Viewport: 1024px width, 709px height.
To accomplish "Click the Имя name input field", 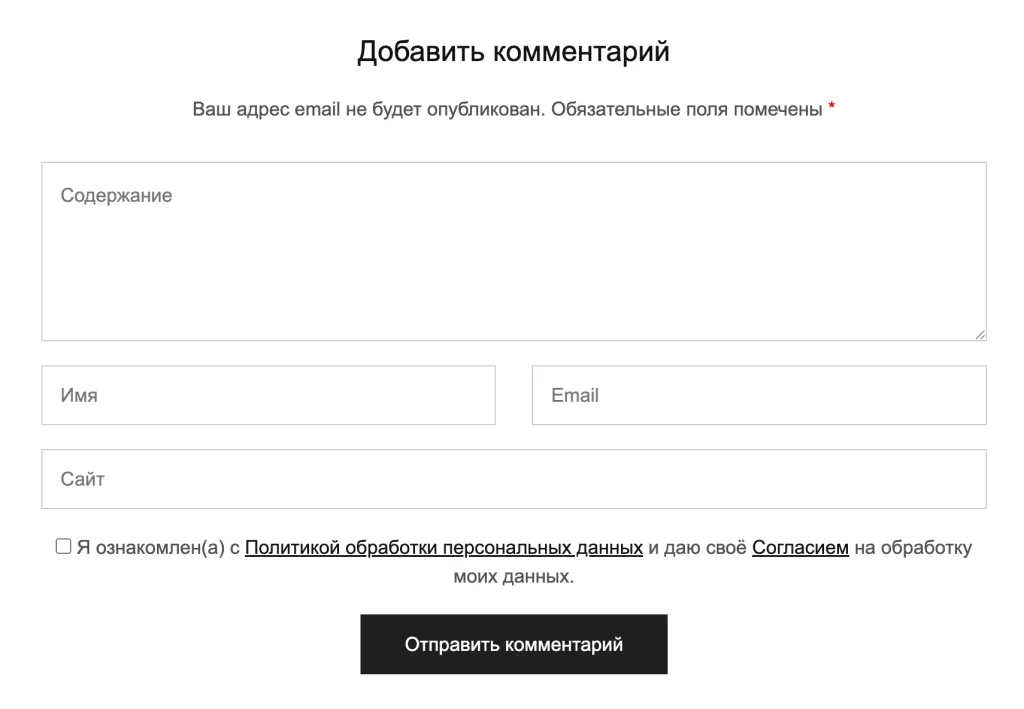I will [268, 395].
